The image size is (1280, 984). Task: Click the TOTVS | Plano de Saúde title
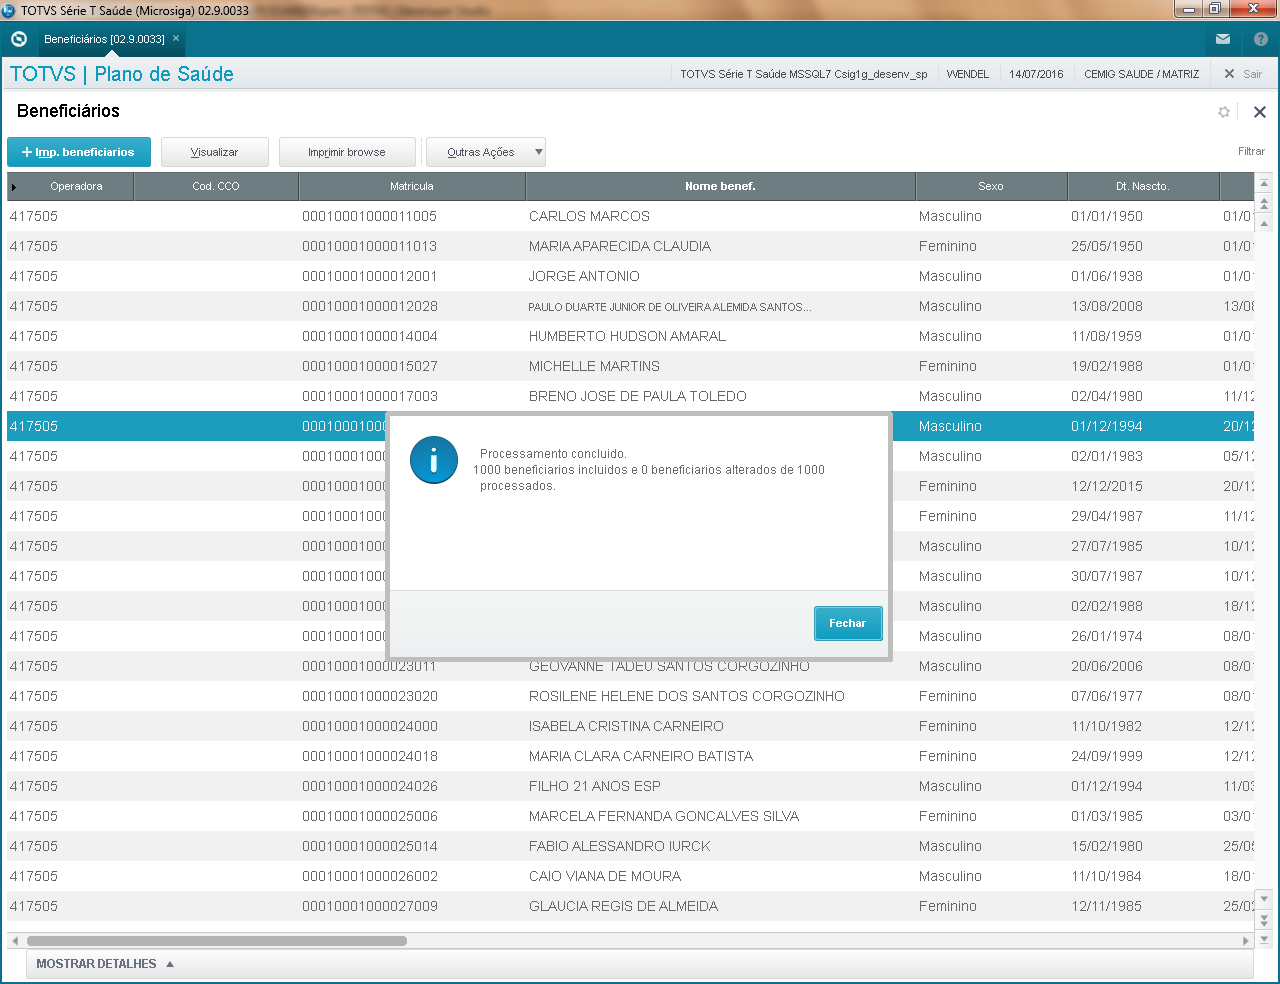point(122,74)
